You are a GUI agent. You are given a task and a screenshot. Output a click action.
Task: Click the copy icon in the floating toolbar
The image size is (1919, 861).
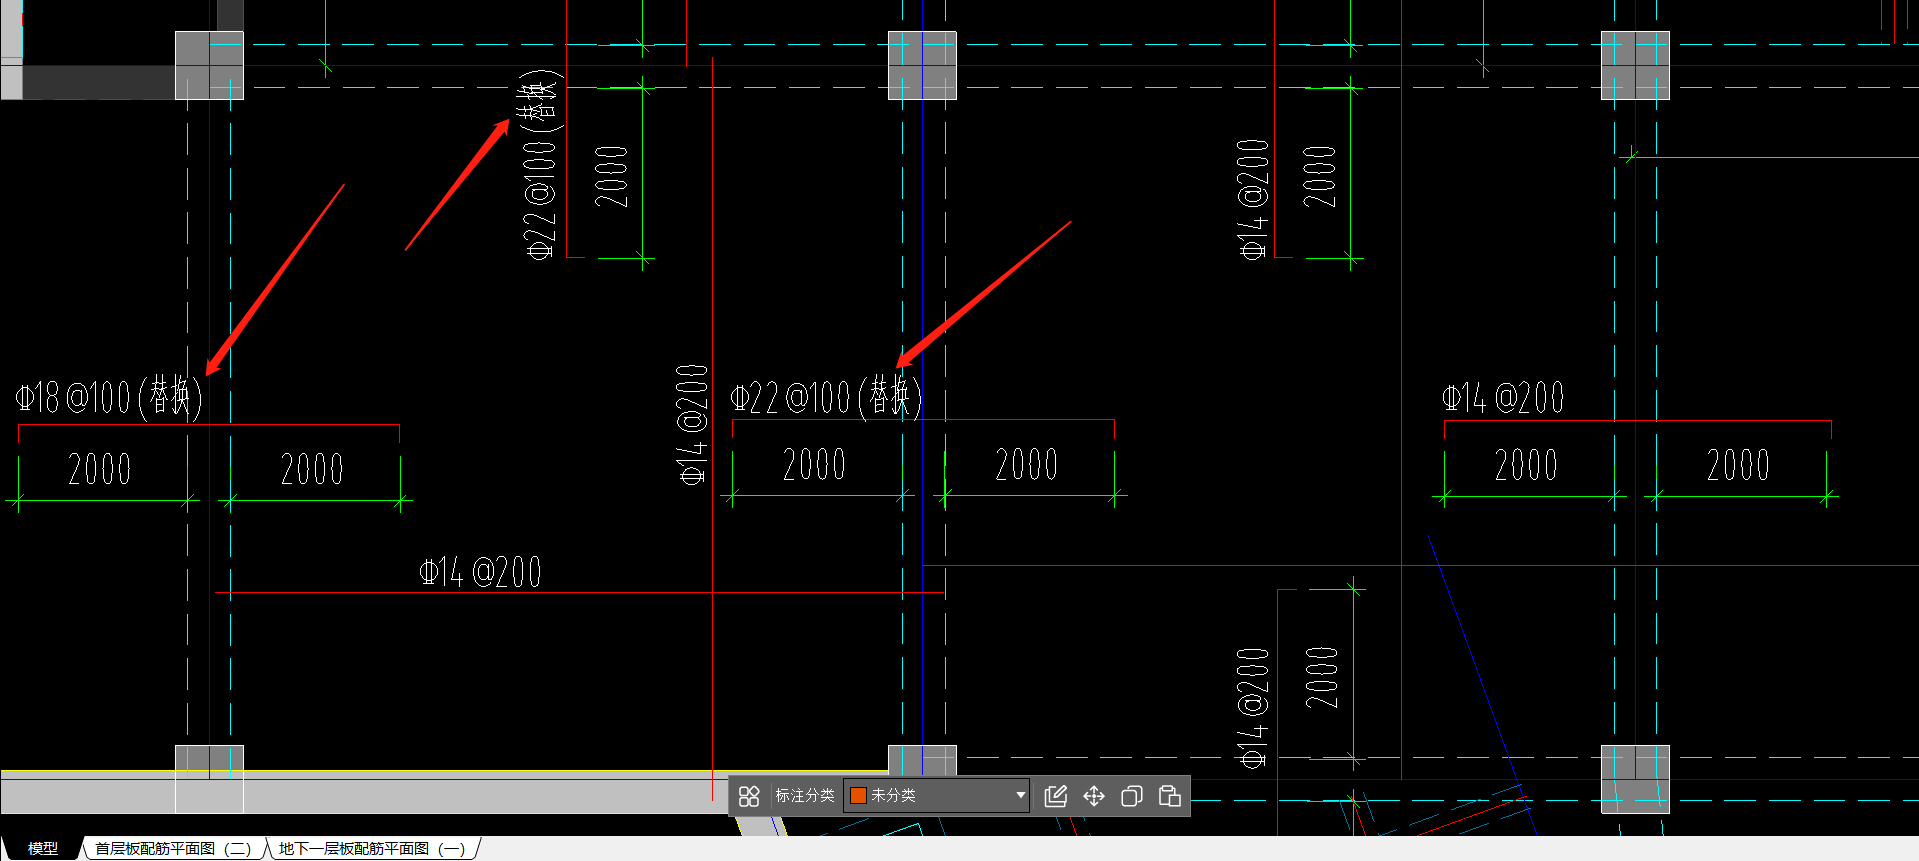click(x=1132, y=796)
